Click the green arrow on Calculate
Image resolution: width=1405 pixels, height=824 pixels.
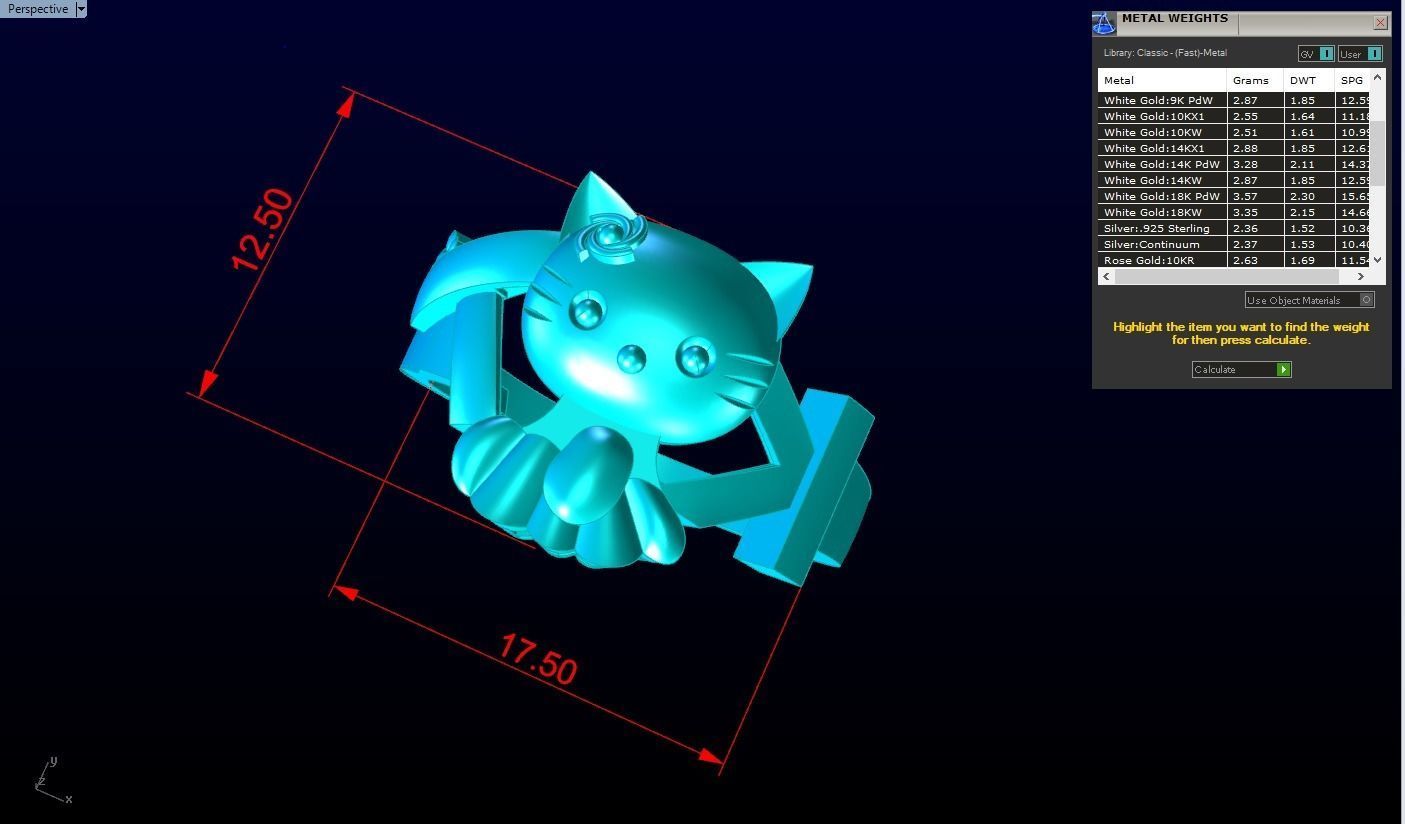1284,370
